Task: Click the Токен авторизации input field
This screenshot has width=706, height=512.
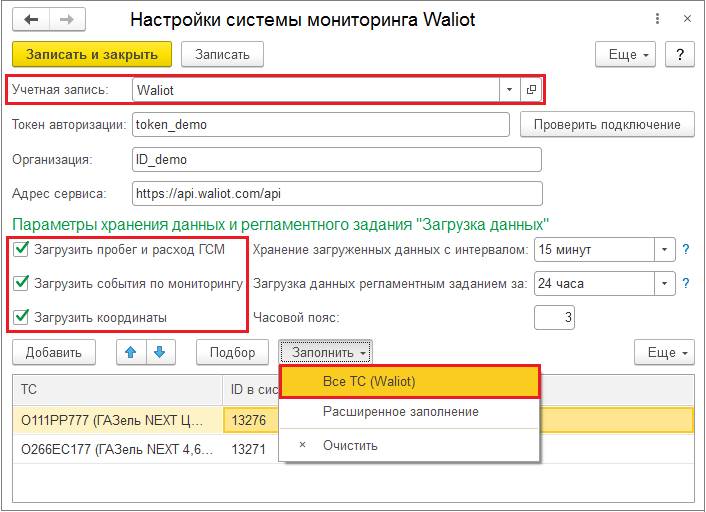Action: pos(320,124)
